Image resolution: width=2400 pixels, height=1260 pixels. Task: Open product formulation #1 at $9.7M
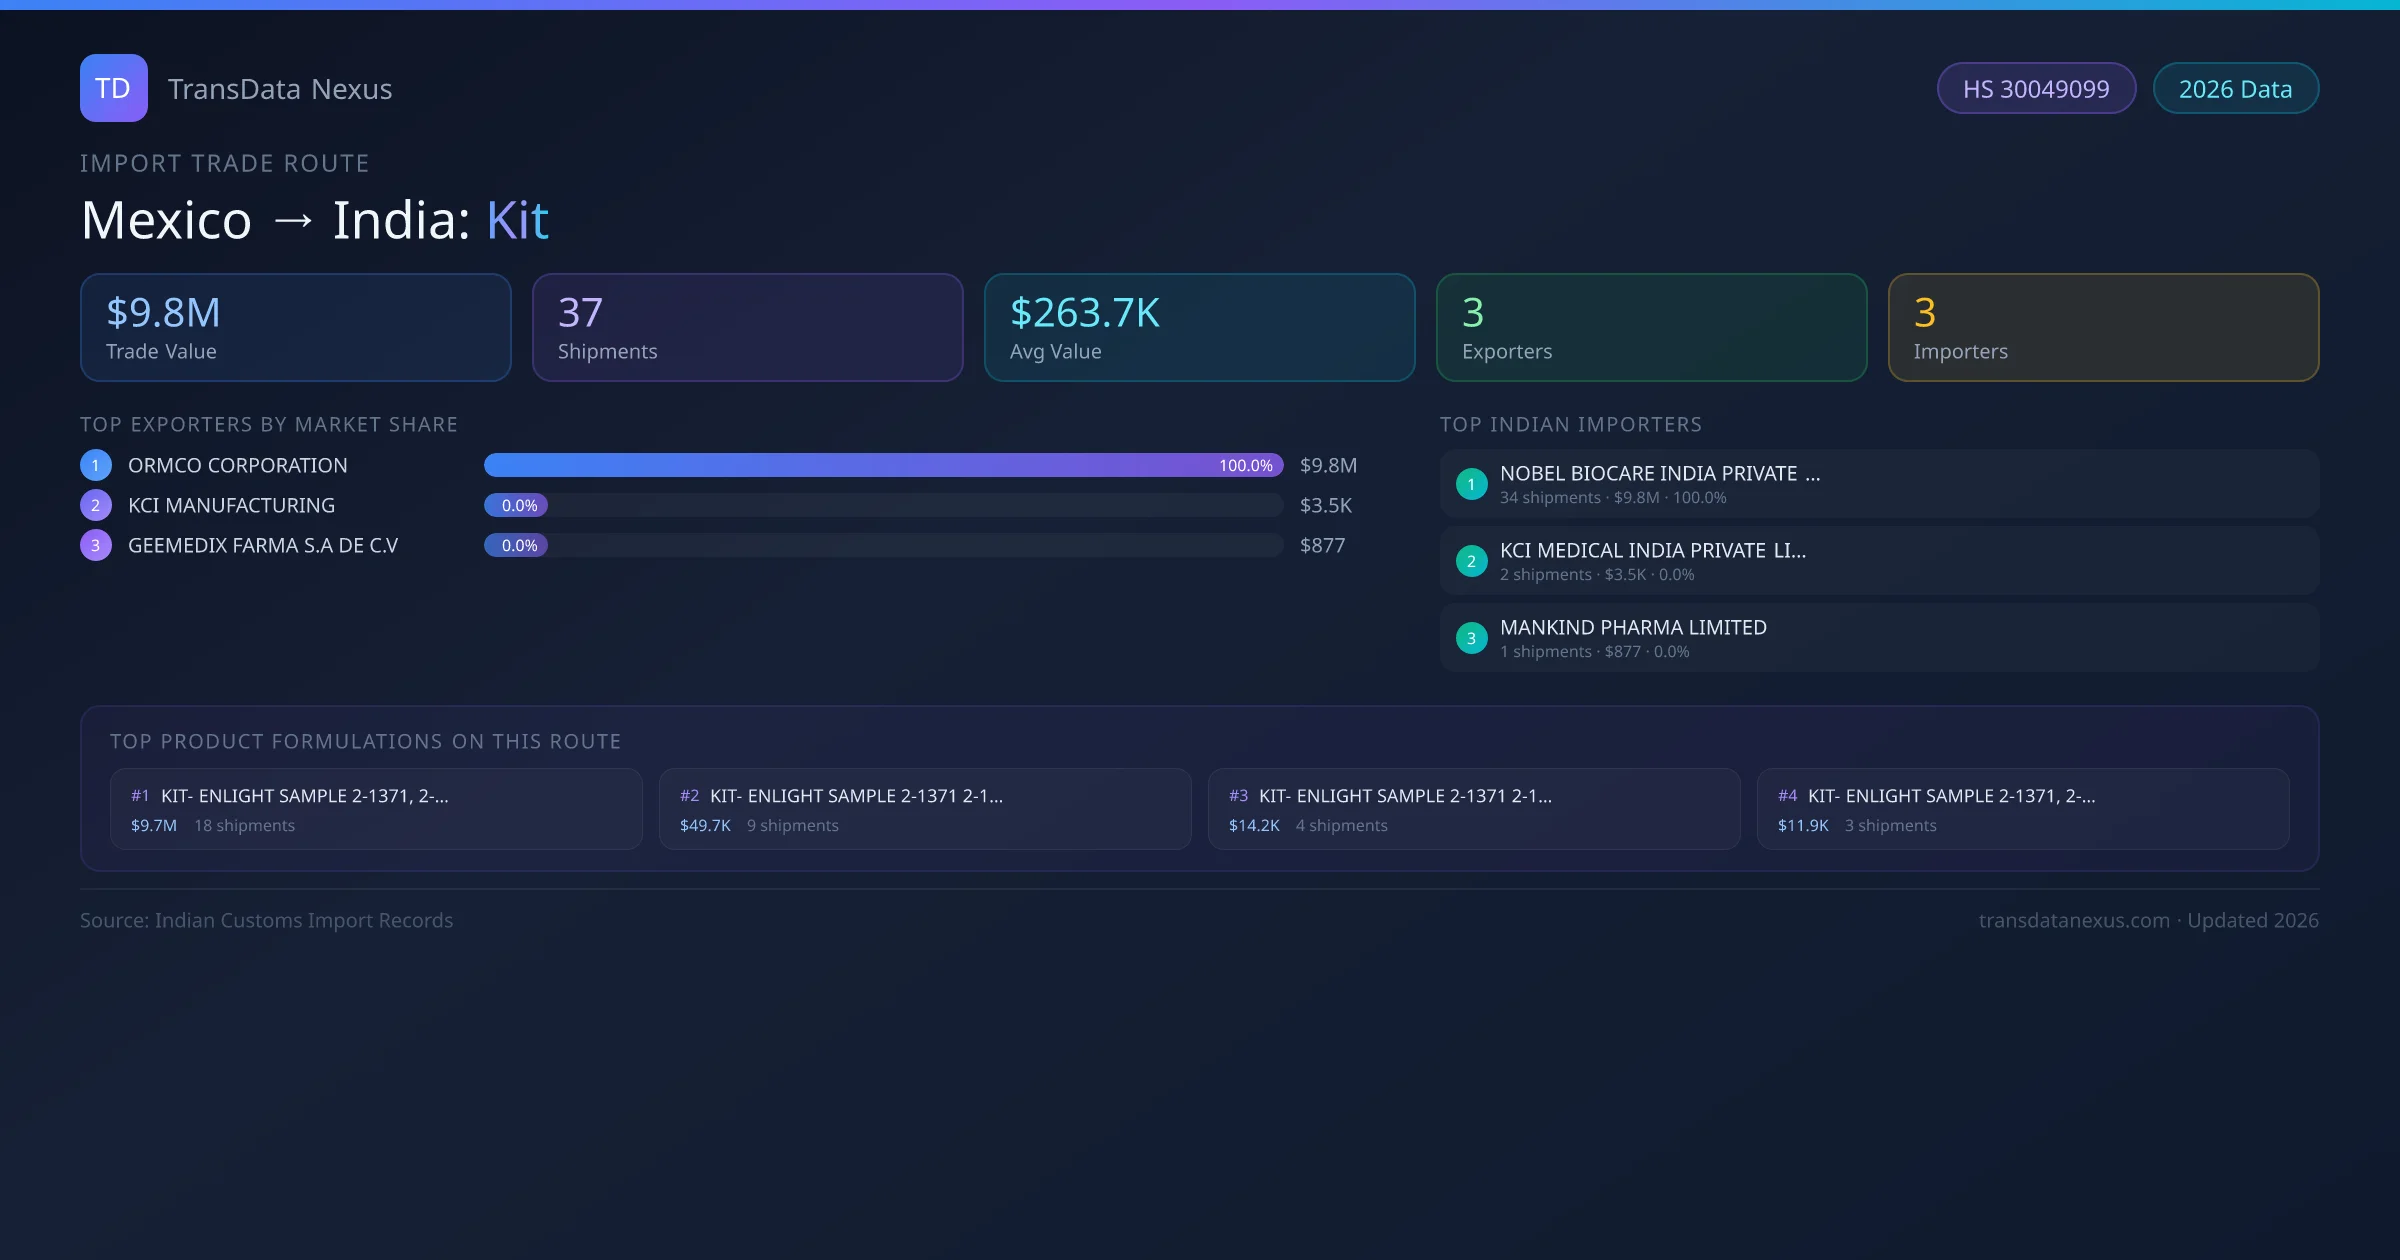pyautogui.click(x=376, y=809)
